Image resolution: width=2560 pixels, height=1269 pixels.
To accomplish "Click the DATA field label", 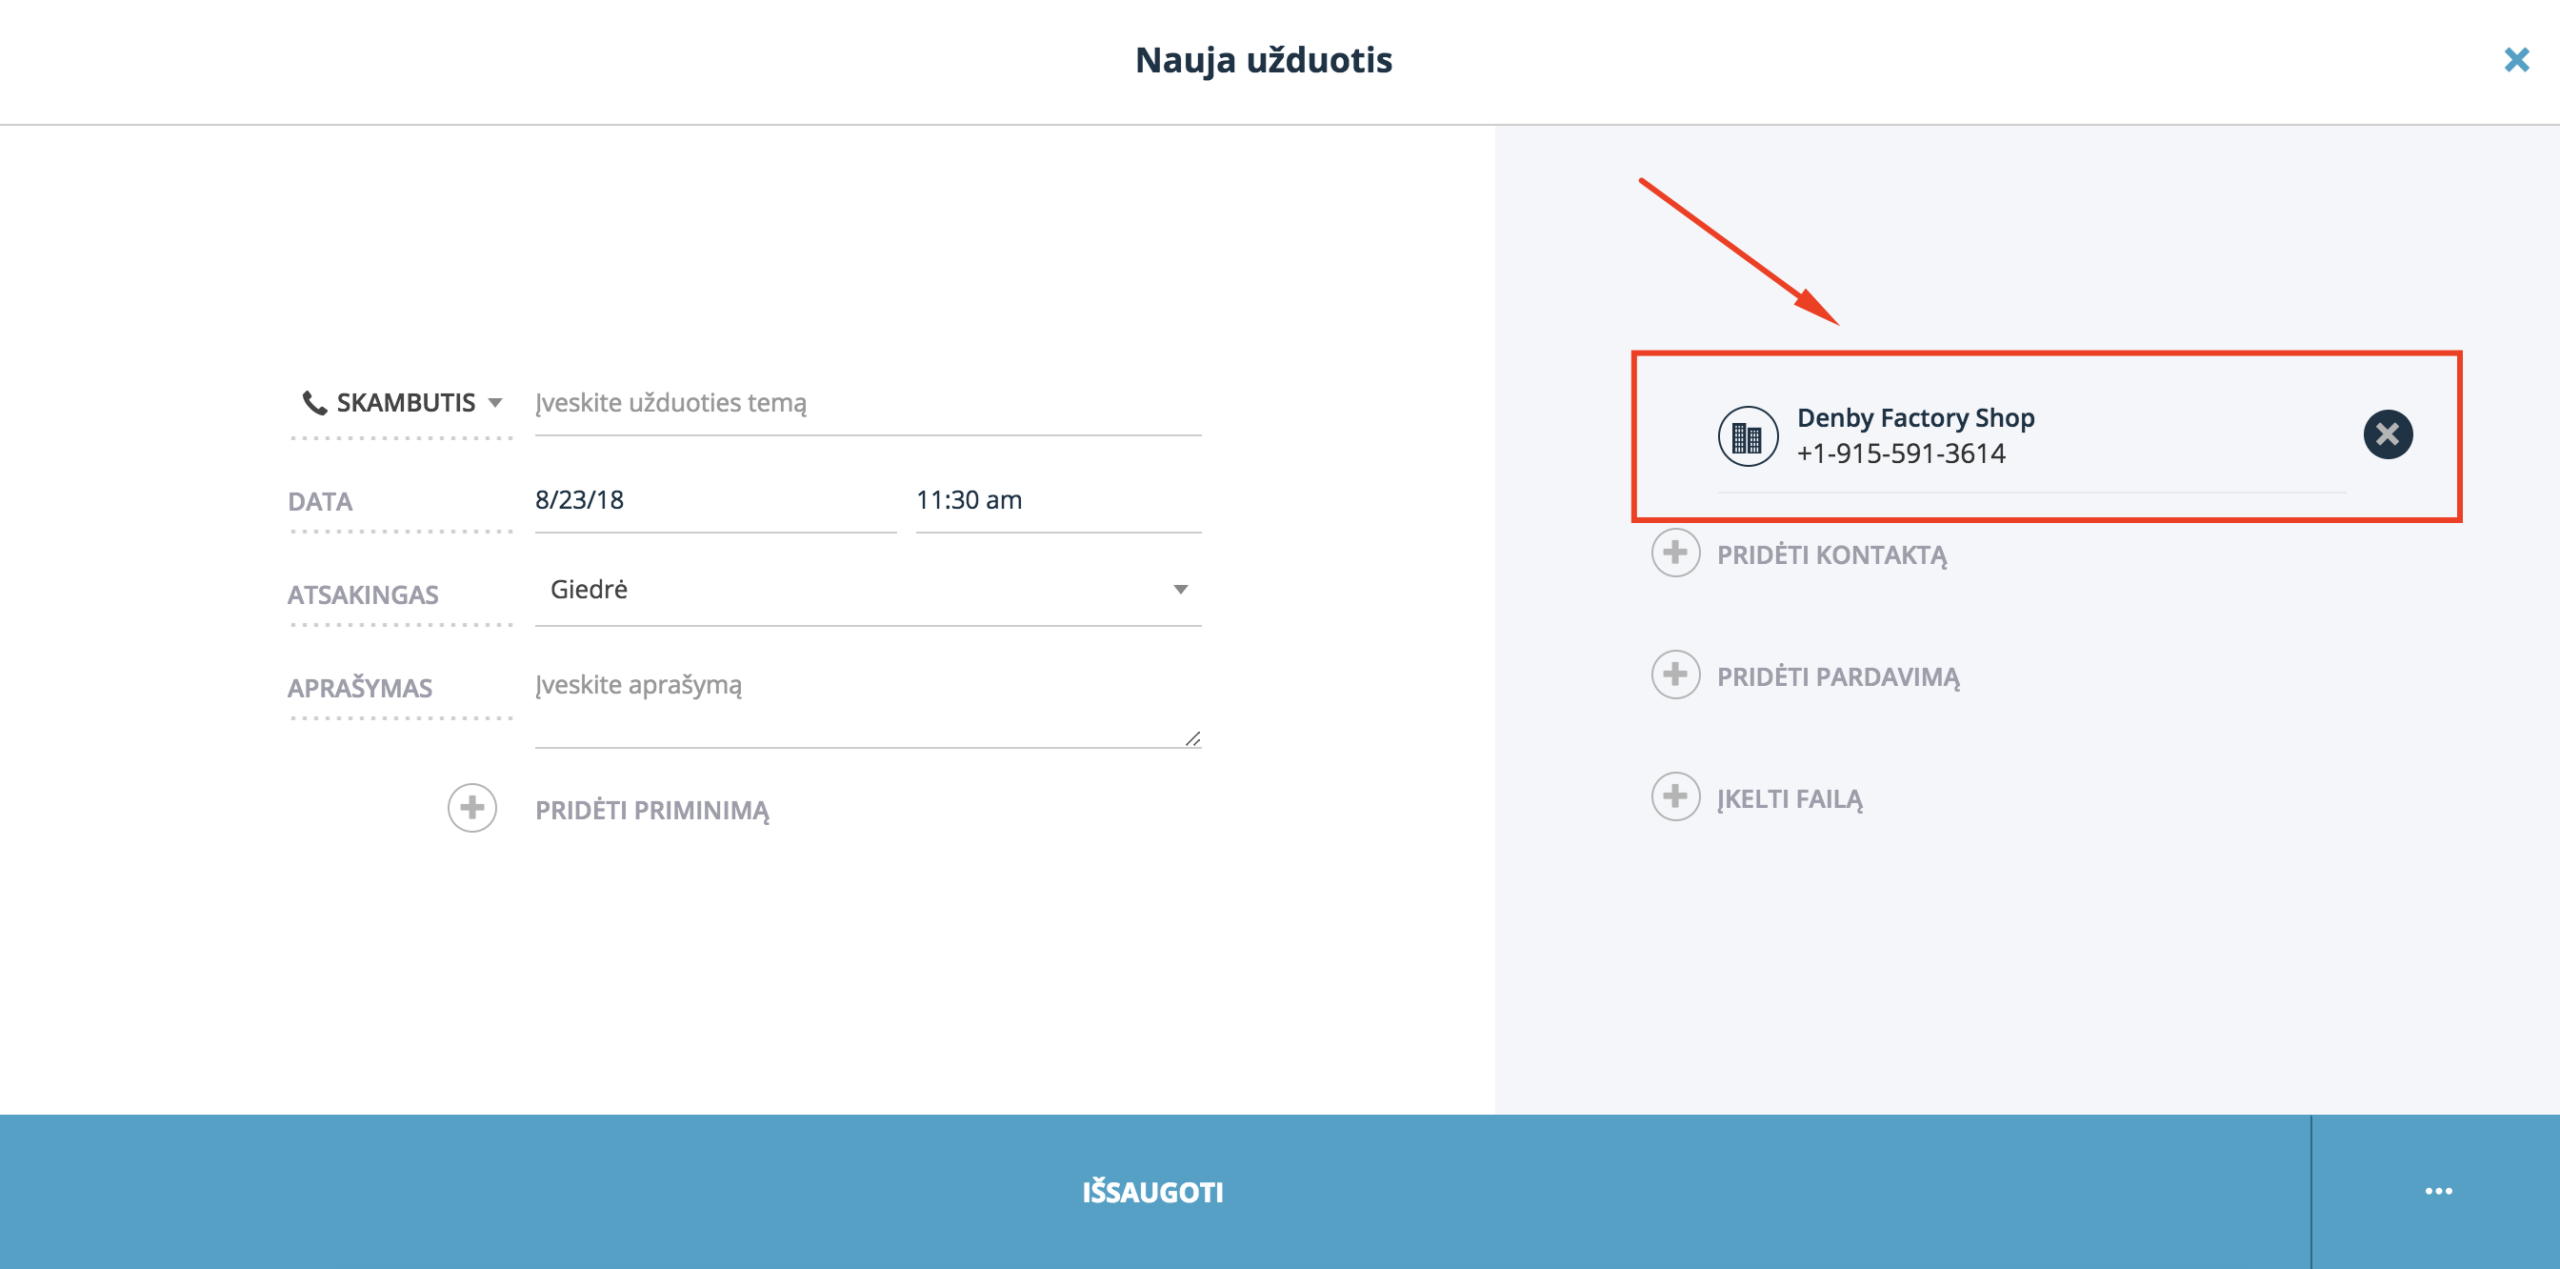I will pos(320,502).
